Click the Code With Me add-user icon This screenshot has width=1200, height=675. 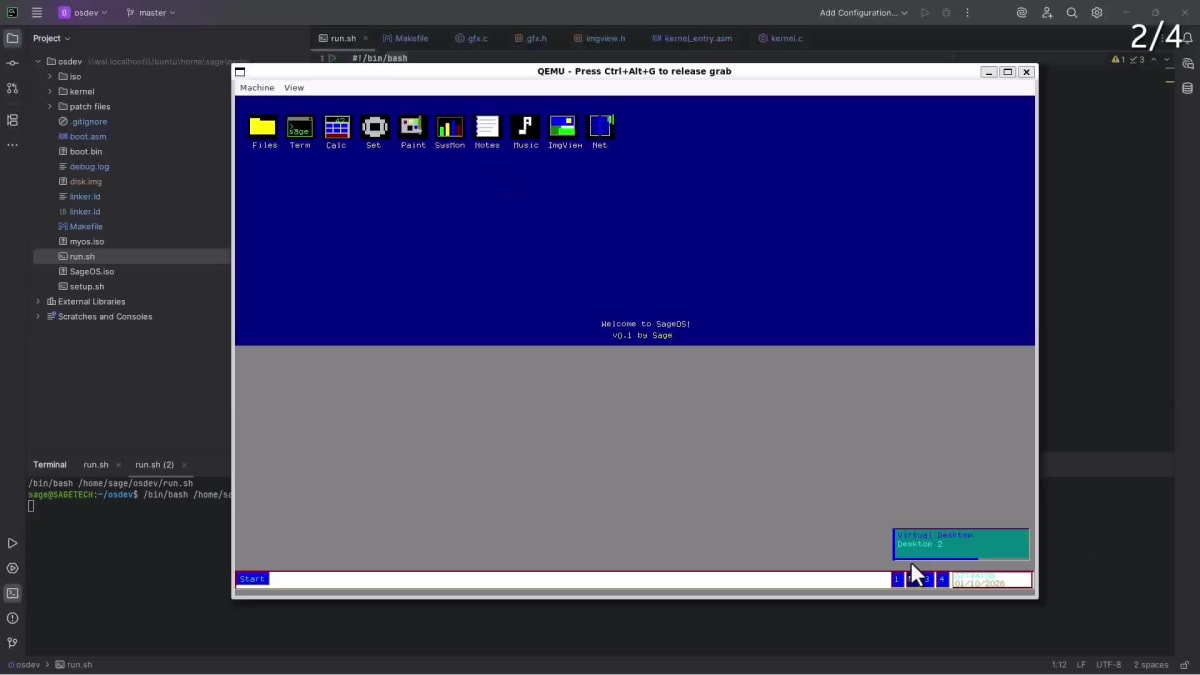pos(1047,13)
